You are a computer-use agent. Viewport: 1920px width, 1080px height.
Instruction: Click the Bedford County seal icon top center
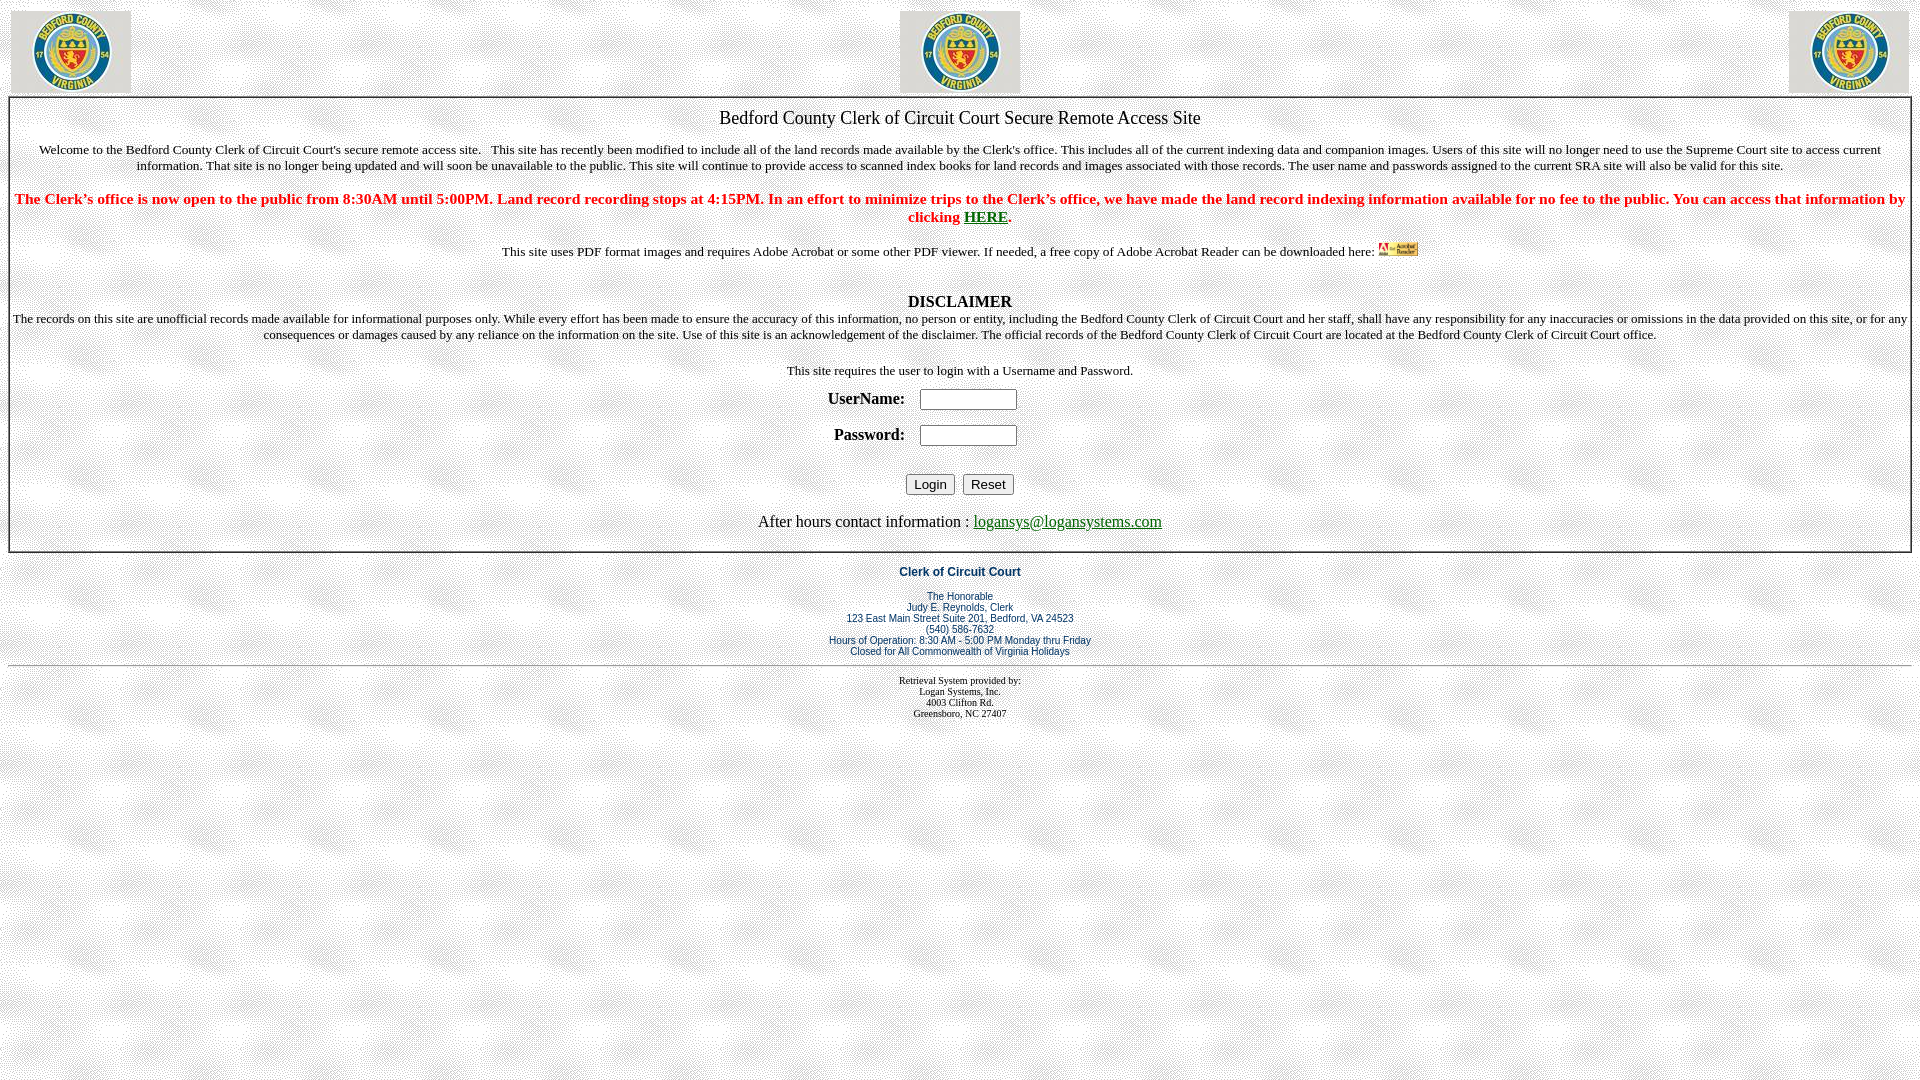click(959, 51)
